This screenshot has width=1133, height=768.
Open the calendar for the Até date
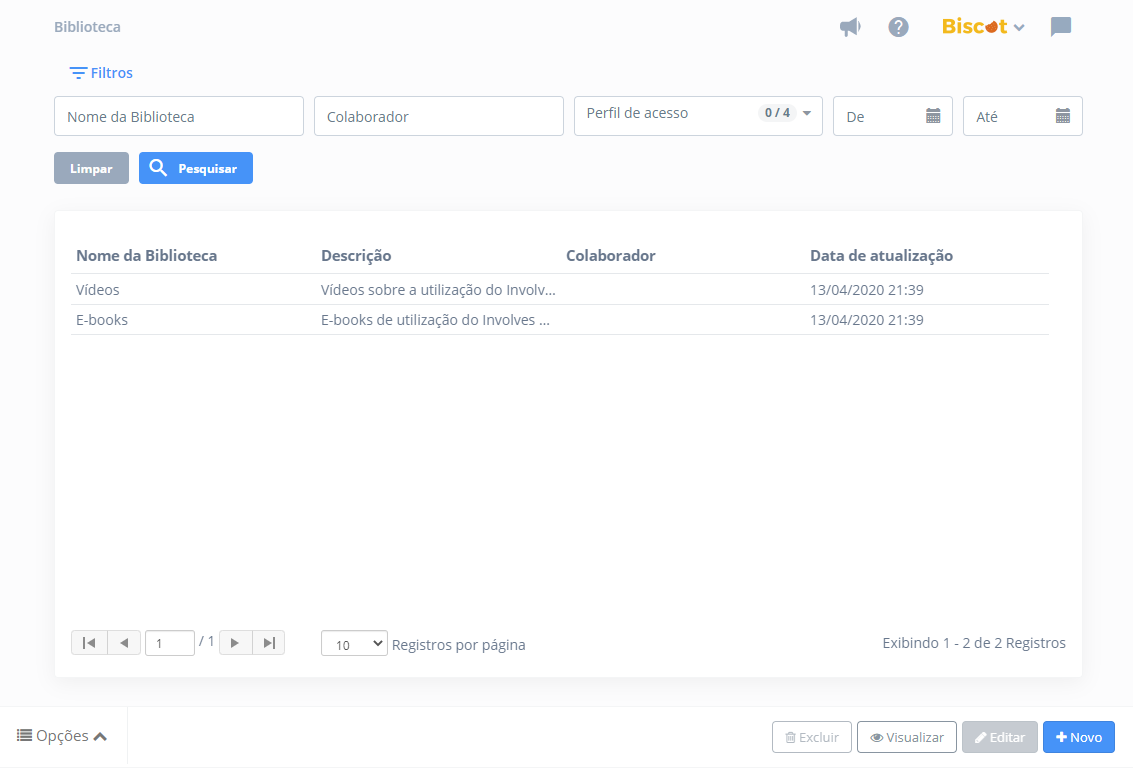point(1062,116)
